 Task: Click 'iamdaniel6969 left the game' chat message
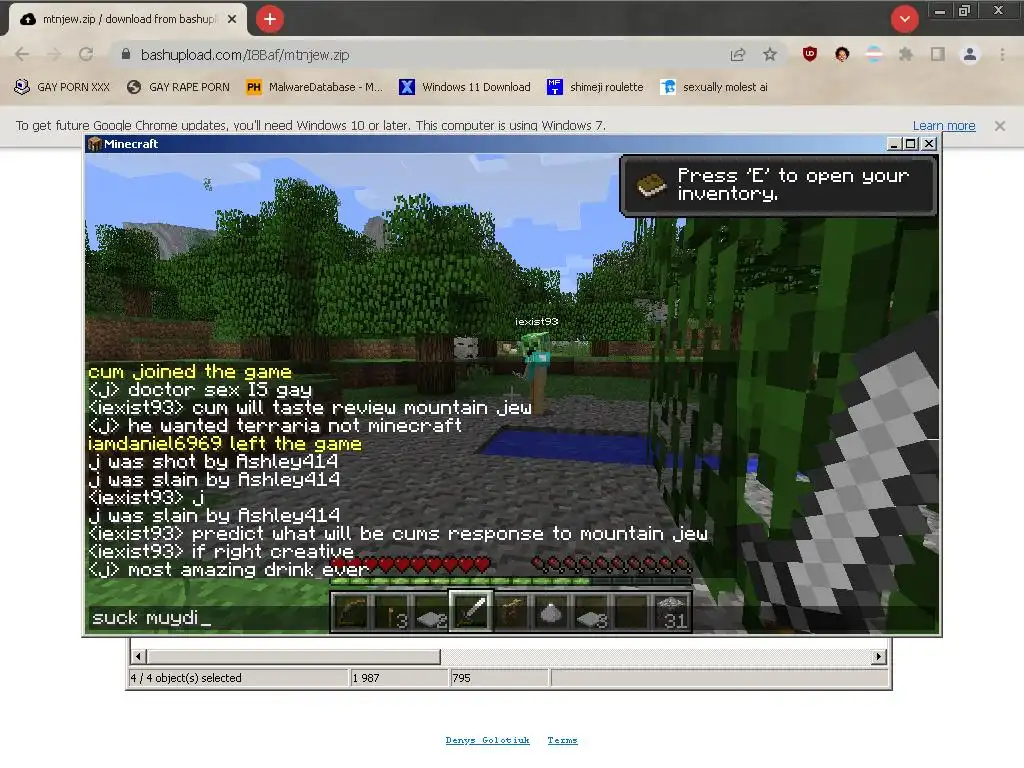(225, 444)
